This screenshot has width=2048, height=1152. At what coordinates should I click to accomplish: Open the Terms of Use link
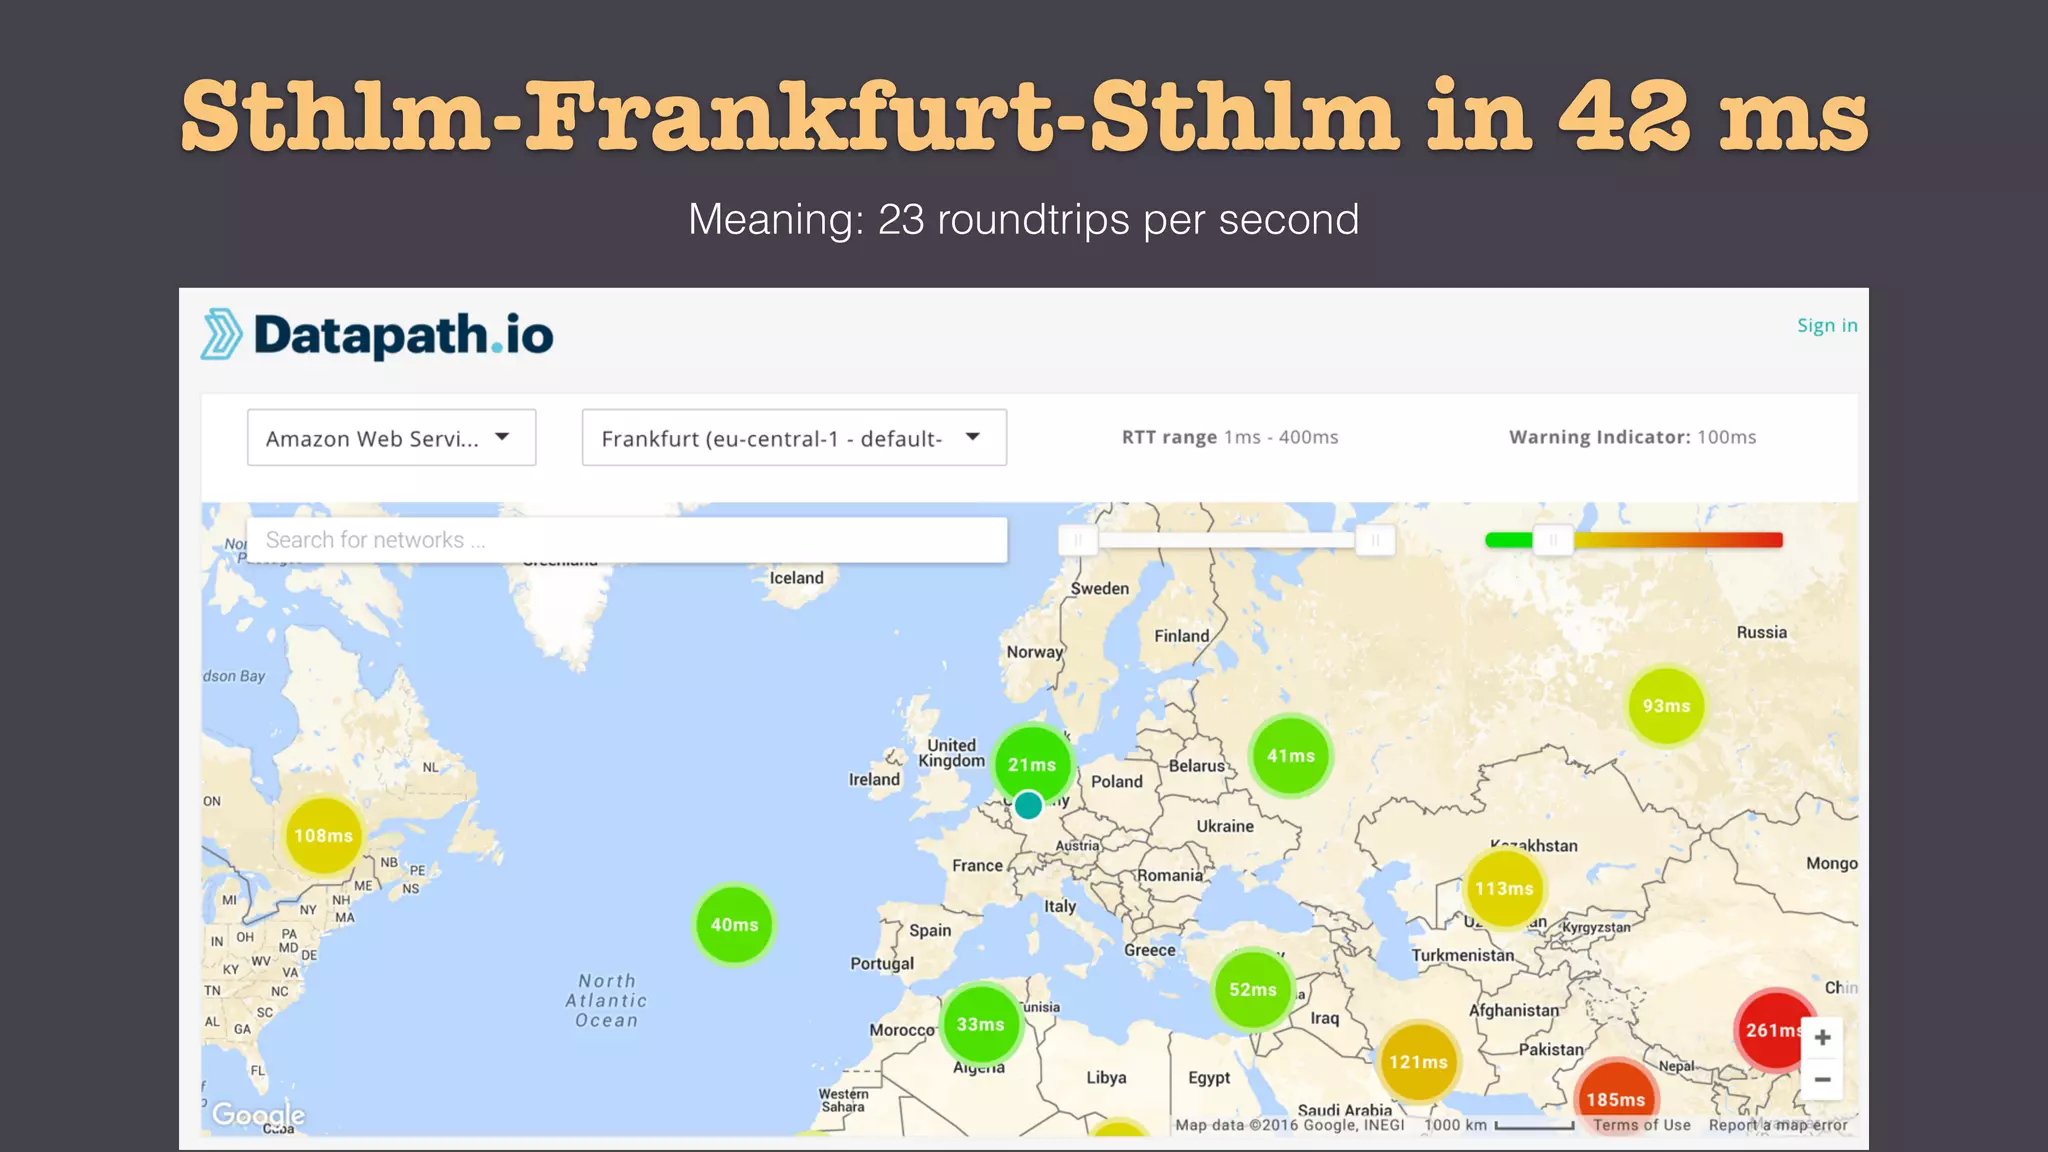tap(1642, 1125)
